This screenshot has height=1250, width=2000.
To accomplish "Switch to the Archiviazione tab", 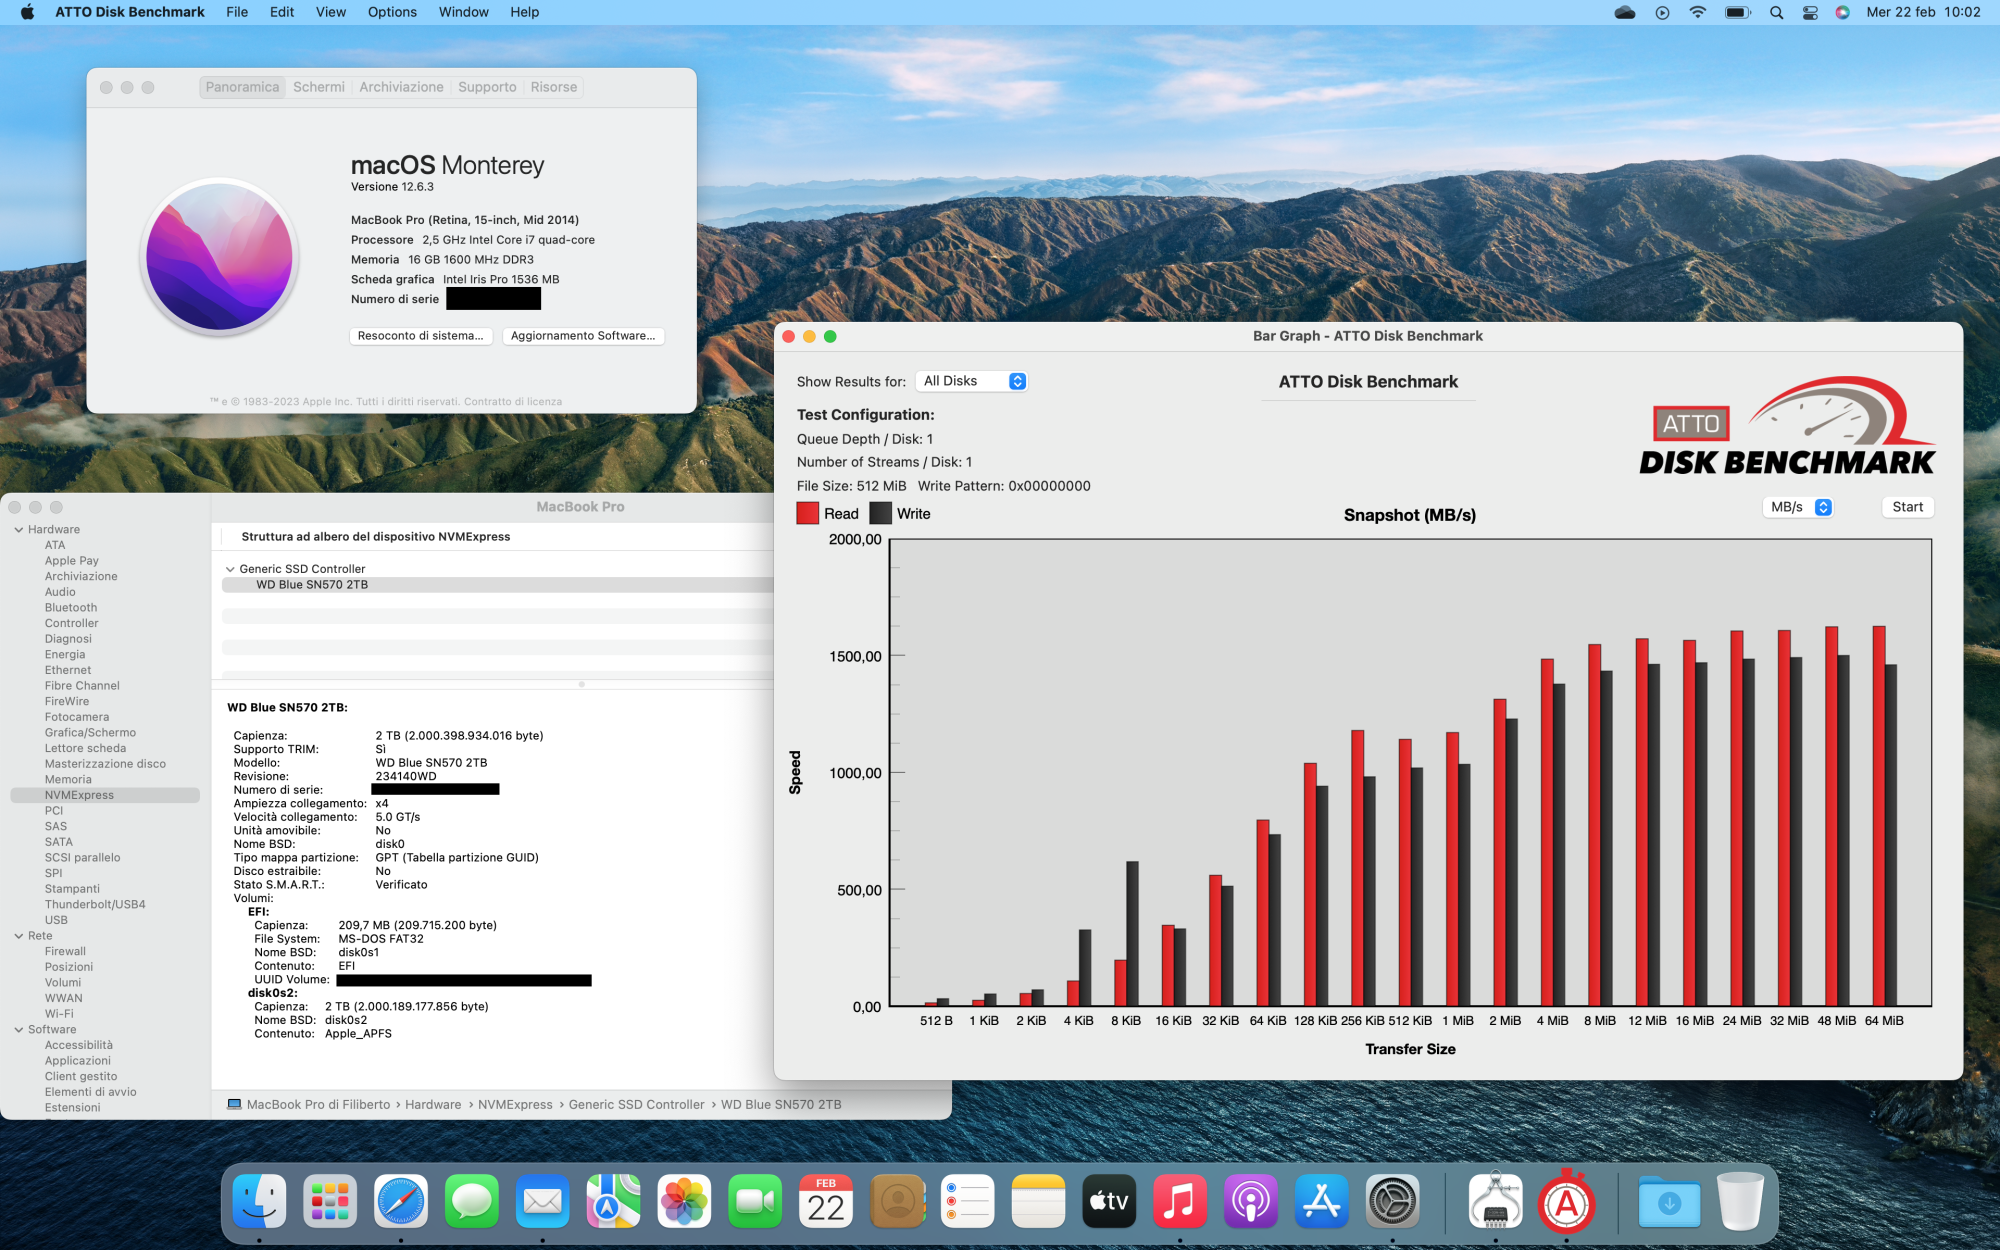I will click(401, 87).
